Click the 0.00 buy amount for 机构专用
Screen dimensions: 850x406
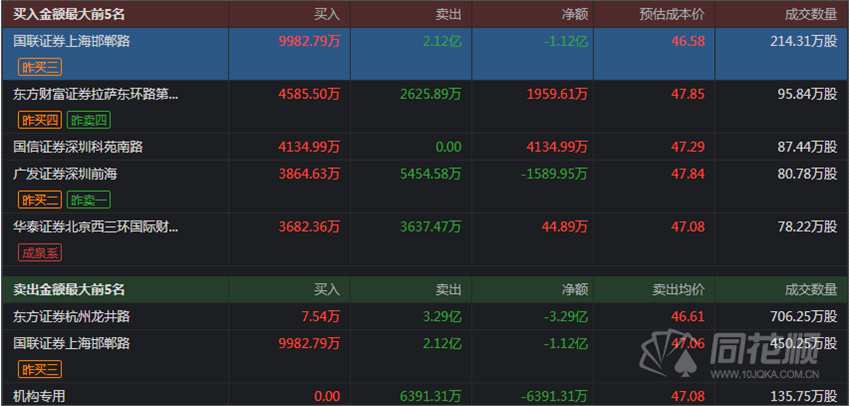tap(327, 396)
